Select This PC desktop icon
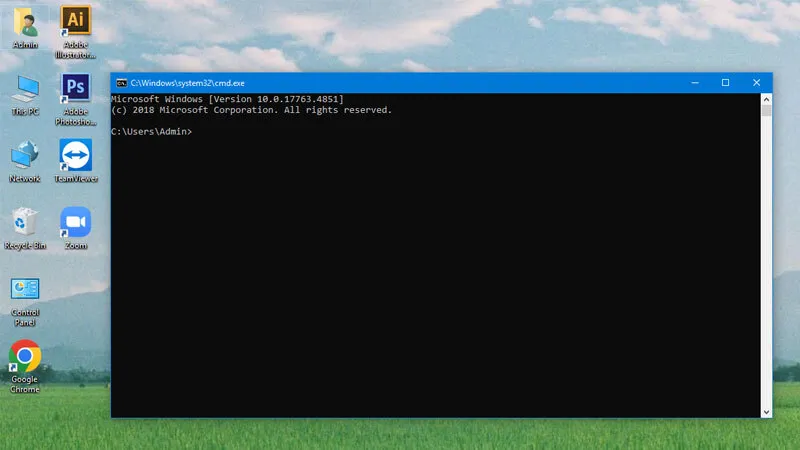Image resolution: width=800 pixels, height=450 pixels. (25, 95)
